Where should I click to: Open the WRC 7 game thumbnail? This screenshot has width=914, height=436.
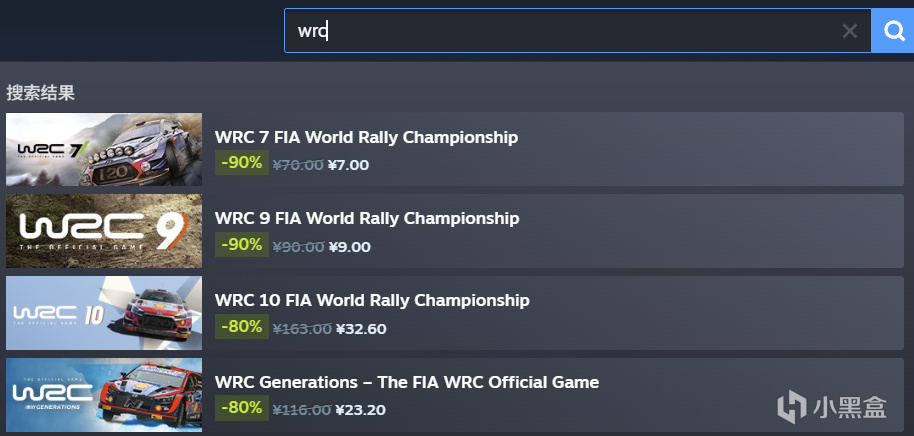[104, 150]
